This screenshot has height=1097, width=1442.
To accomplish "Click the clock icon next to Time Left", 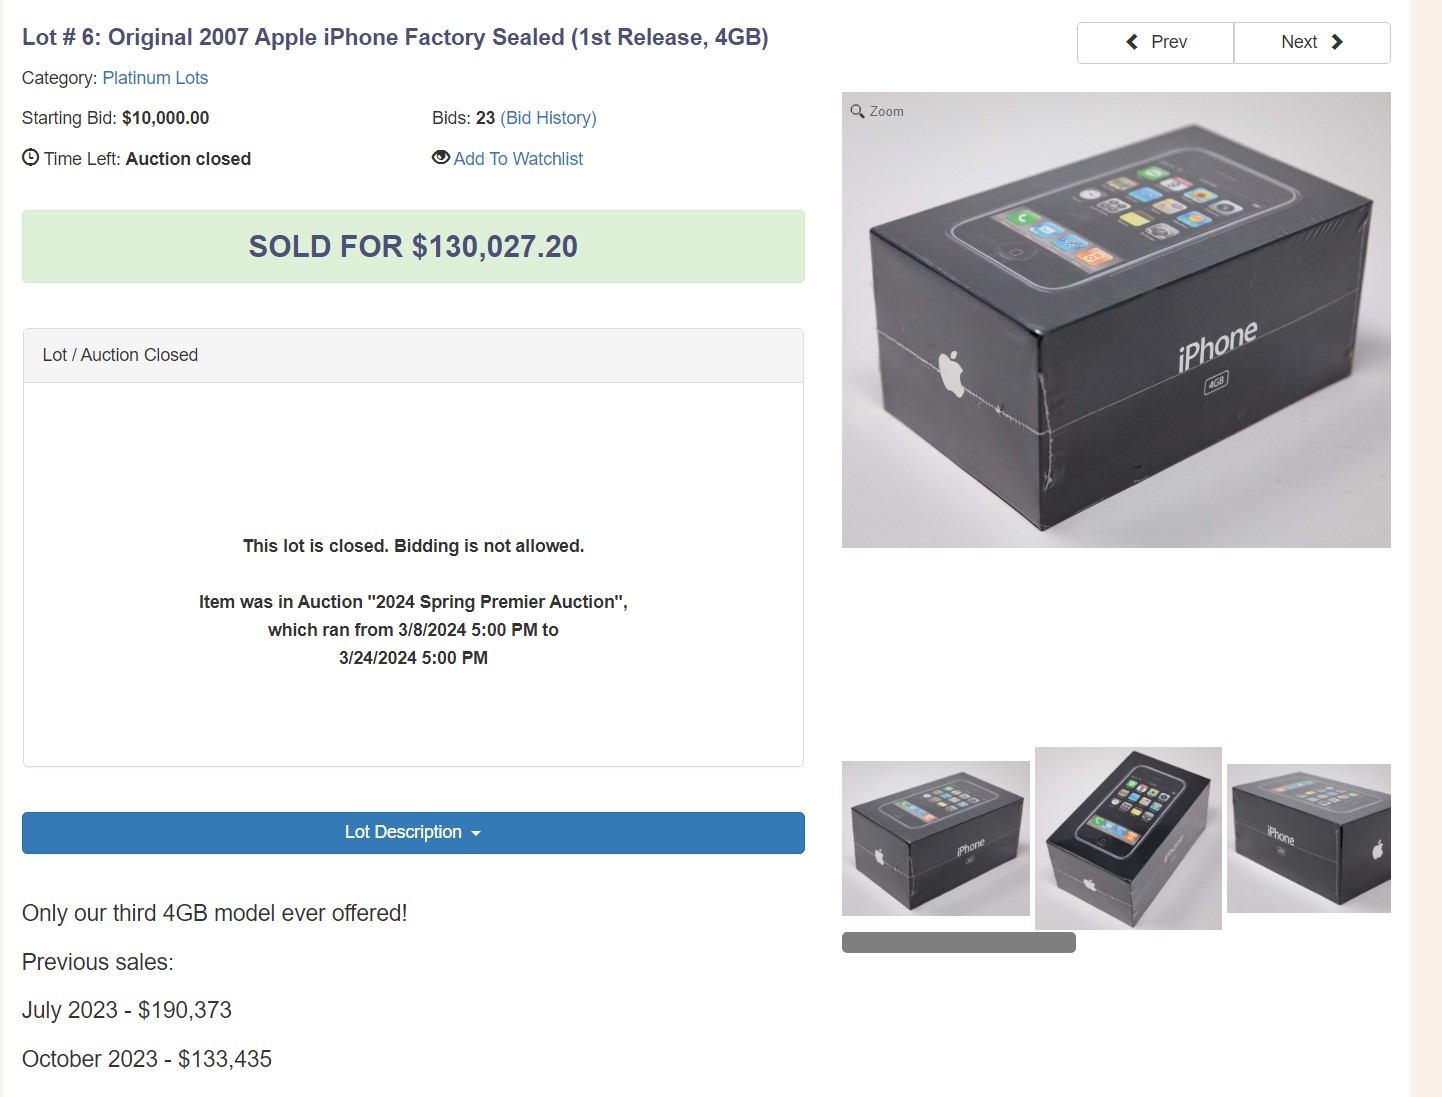I will [30, 157].
